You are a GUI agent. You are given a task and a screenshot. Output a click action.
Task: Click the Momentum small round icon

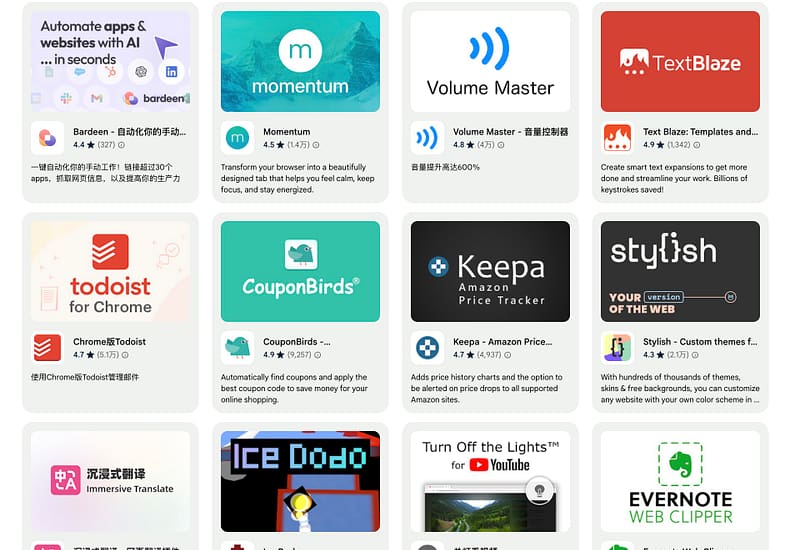point(237,138)
